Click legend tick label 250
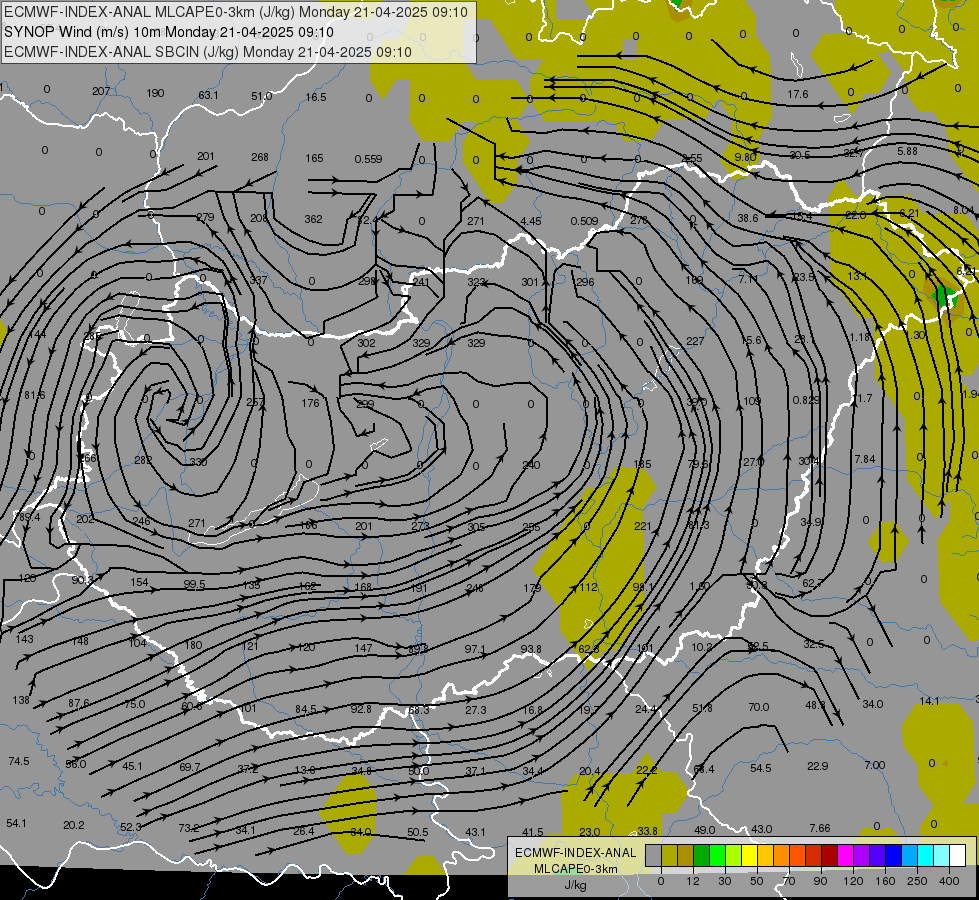979x900 pixels. pyautogui.click(x=917, y=881)
